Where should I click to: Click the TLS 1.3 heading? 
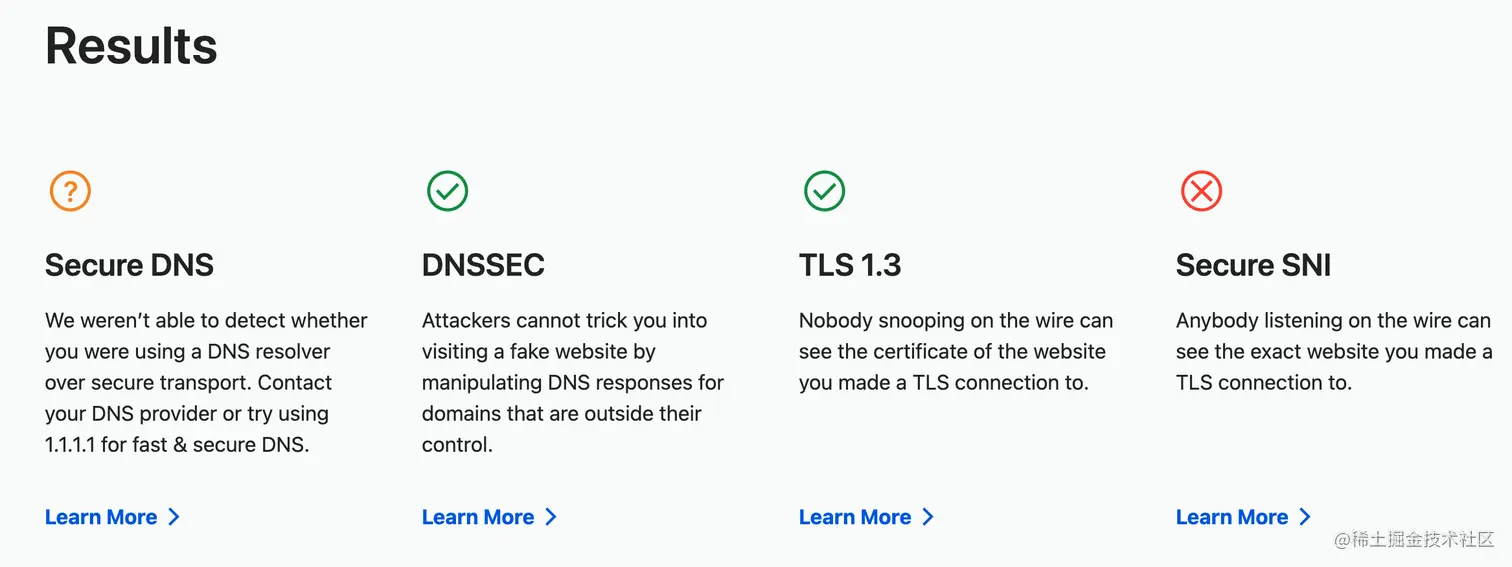click(850, 265)
